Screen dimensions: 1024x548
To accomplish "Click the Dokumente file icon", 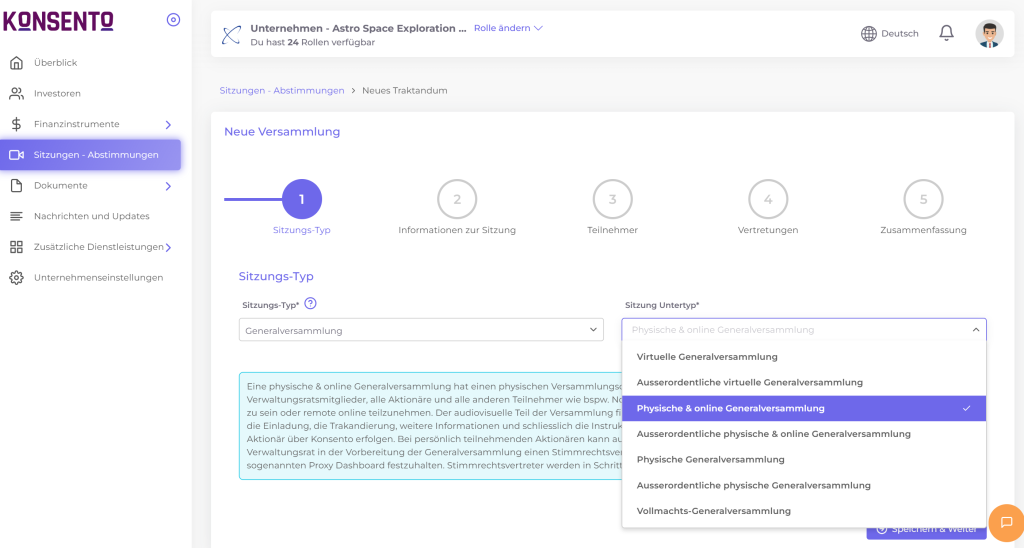I will [16, 185].
